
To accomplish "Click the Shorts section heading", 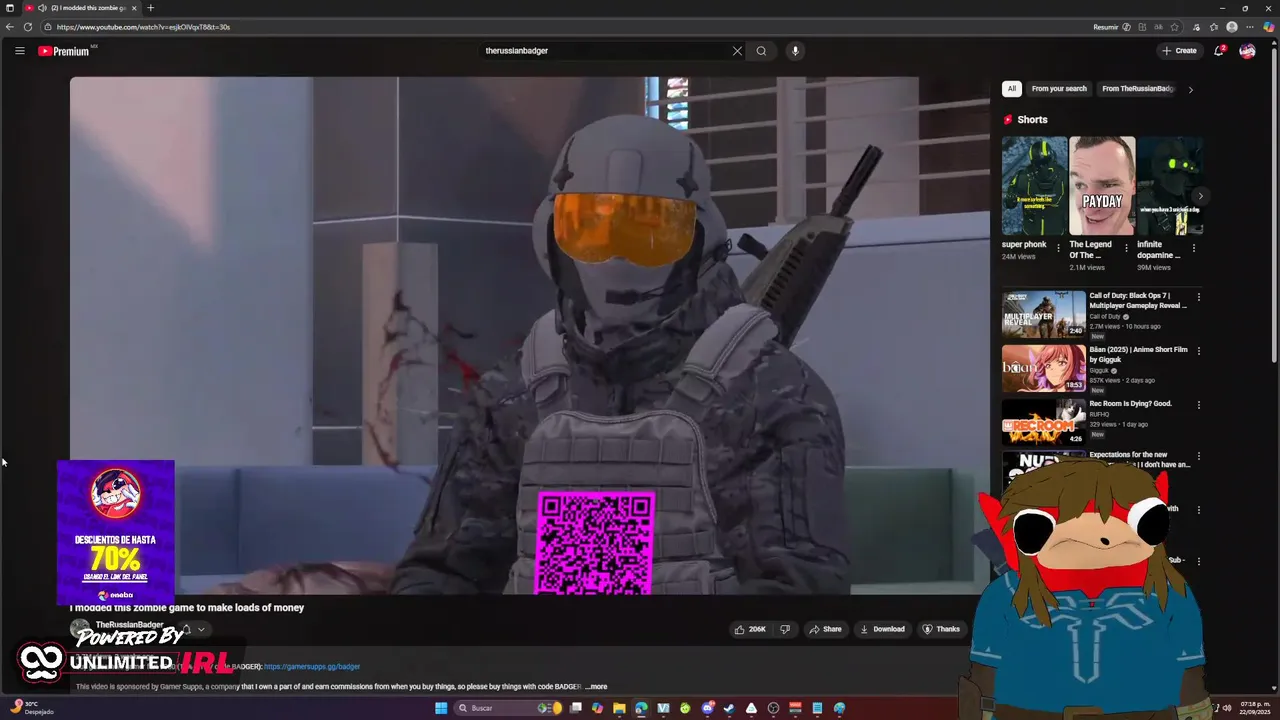I will [x=1032, y=119].
